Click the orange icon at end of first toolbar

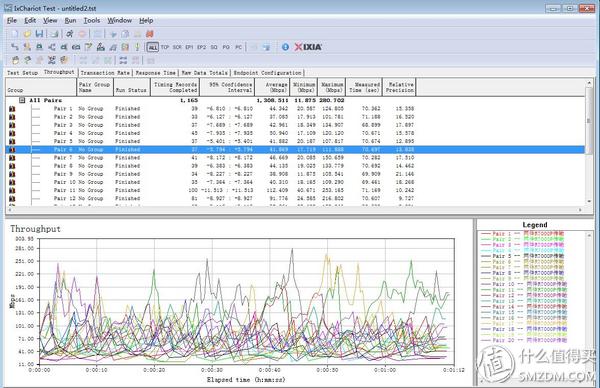click(150, 34)
